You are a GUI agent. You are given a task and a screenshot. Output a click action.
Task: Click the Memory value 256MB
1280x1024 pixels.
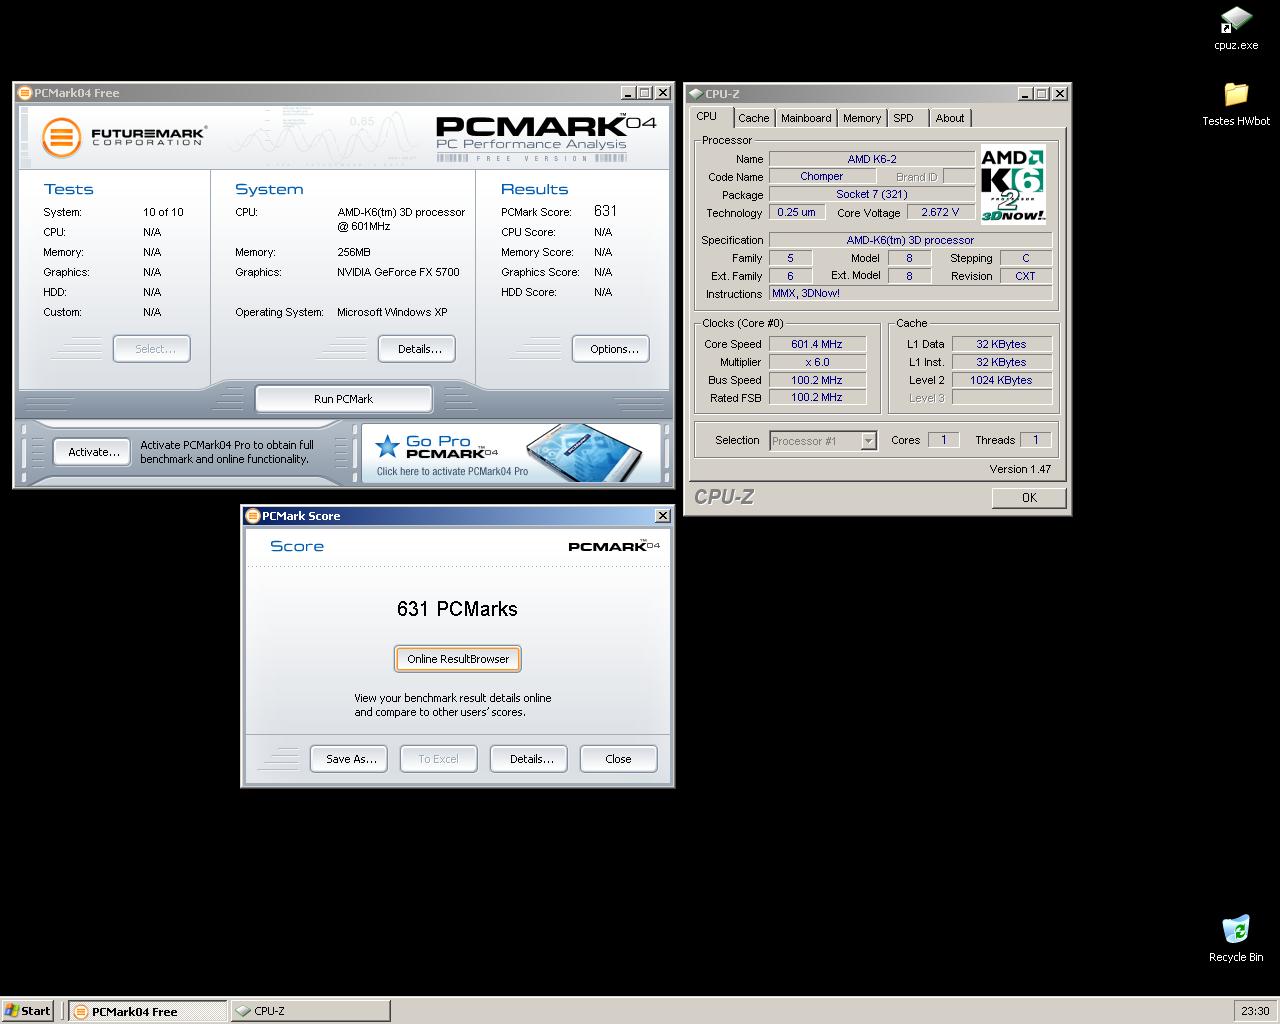(354, 252)
